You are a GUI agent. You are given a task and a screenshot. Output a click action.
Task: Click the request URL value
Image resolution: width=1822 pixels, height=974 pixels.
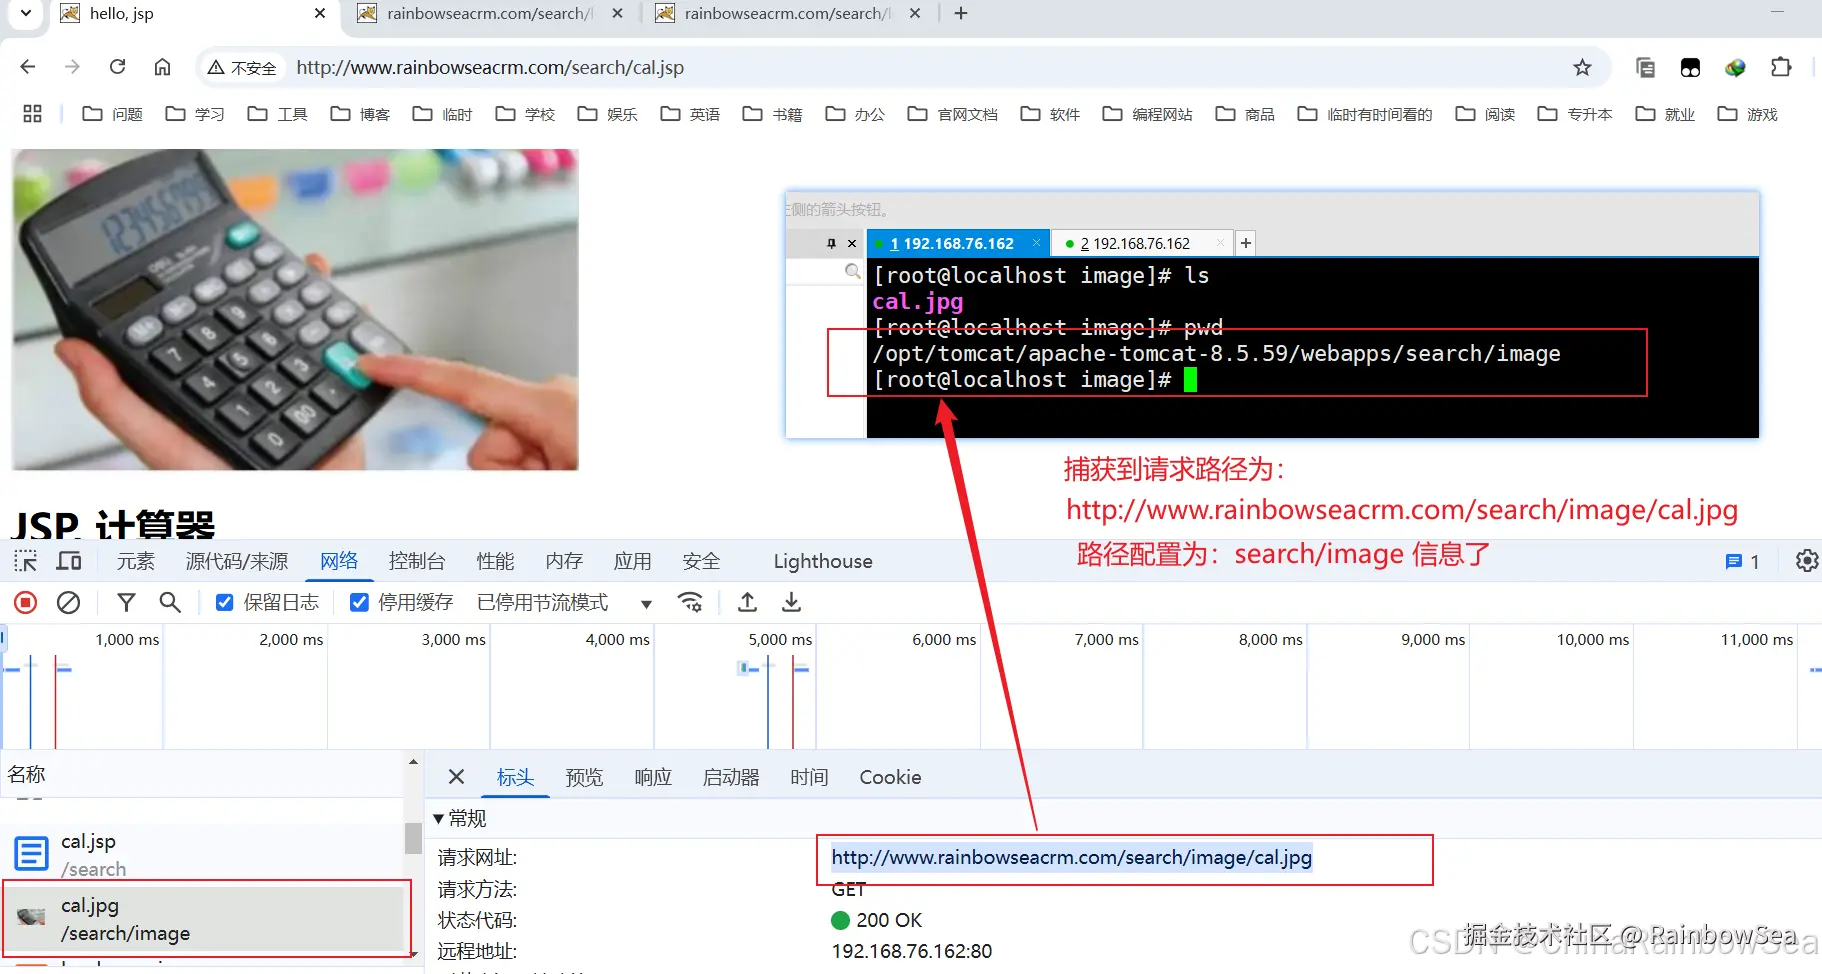(x=1072, y=857)
